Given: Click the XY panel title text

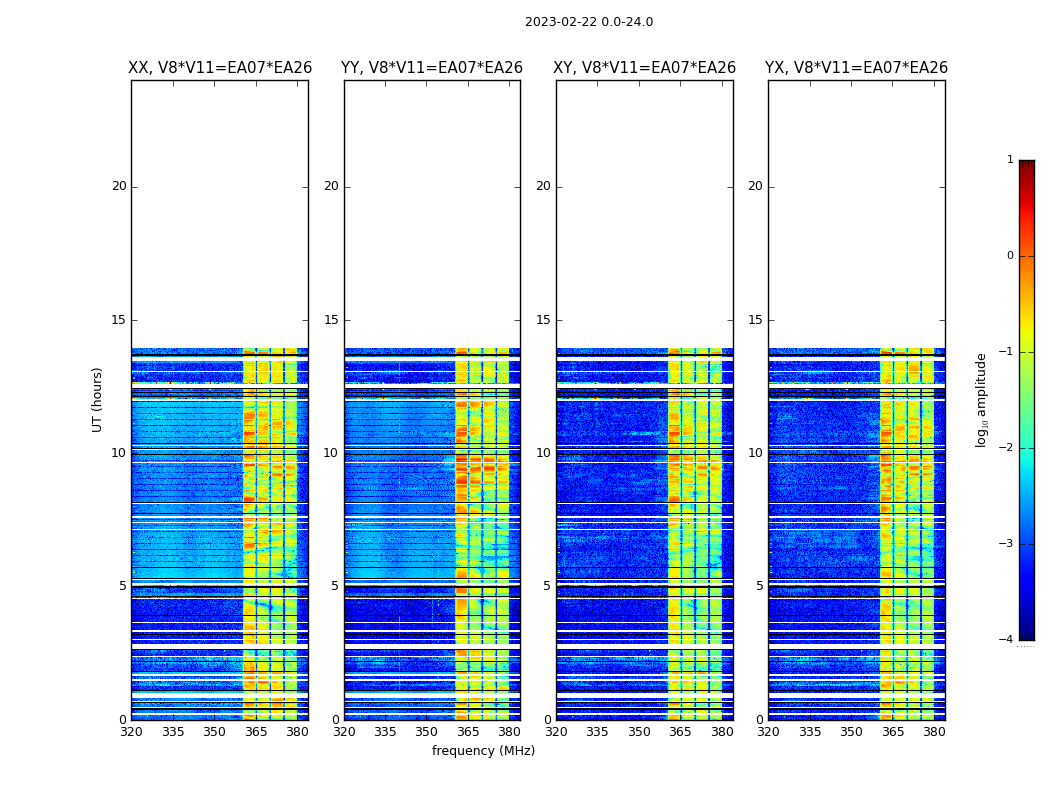Looking at the screenshot, I should click(x=644, y=68).
